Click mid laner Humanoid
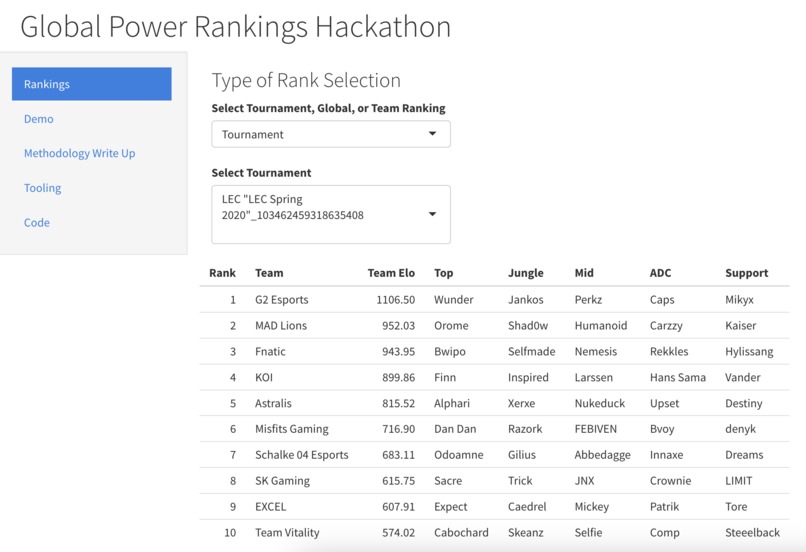This screenshot has width=806, height=552. tap(600, 325)
